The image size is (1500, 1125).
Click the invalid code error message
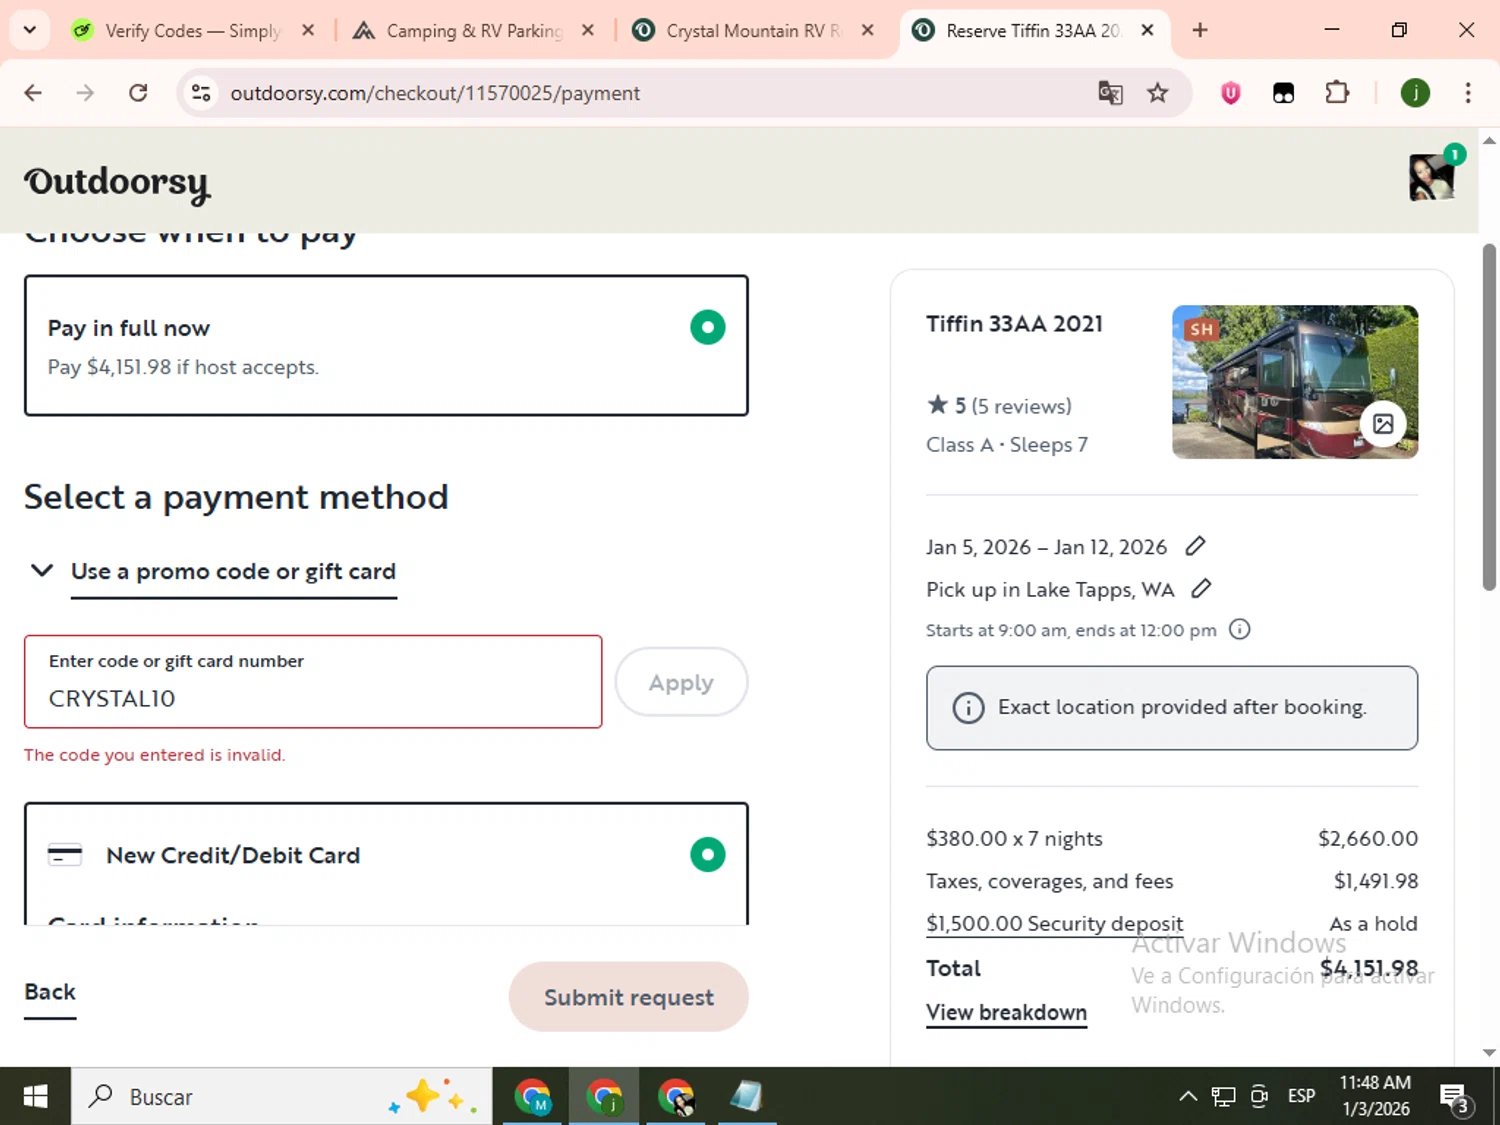155,755
